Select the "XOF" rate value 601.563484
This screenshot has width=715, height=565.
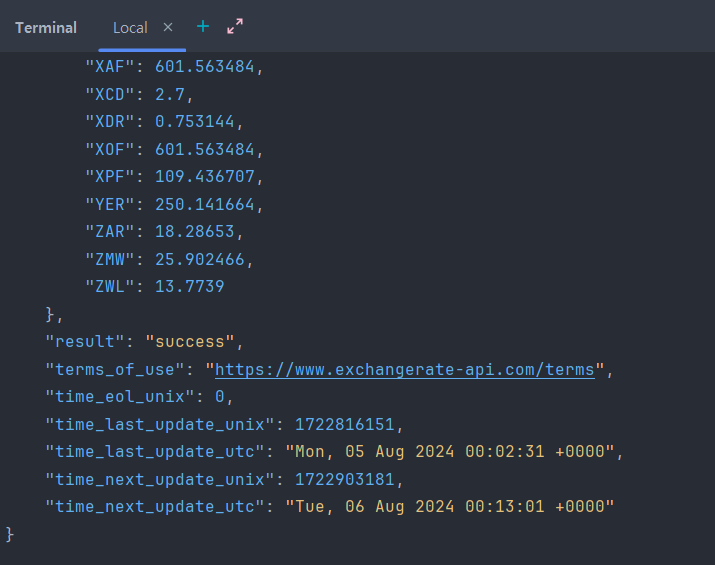[x=204, y=150]
